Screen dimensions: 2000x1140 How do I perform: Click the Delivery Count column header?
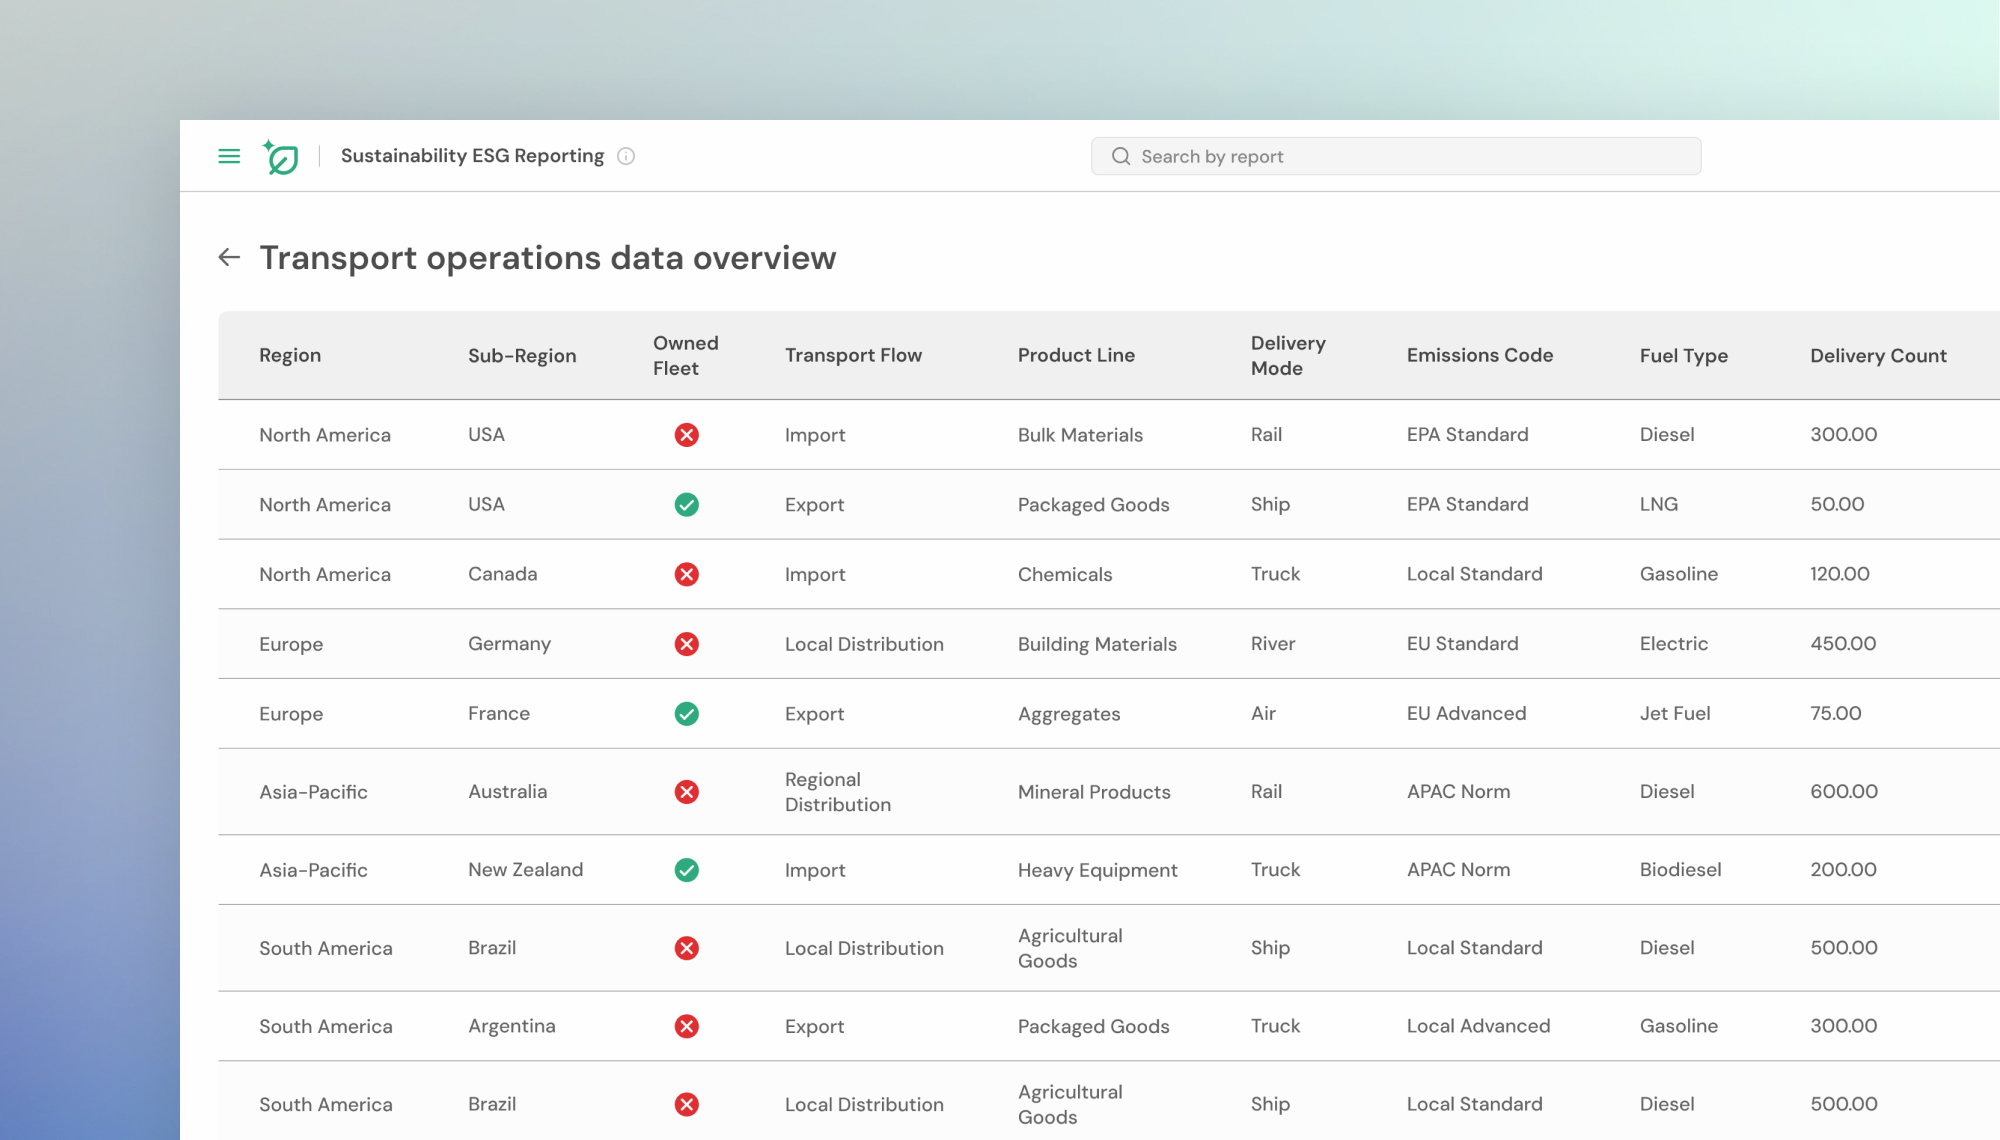coord(1878,355)
